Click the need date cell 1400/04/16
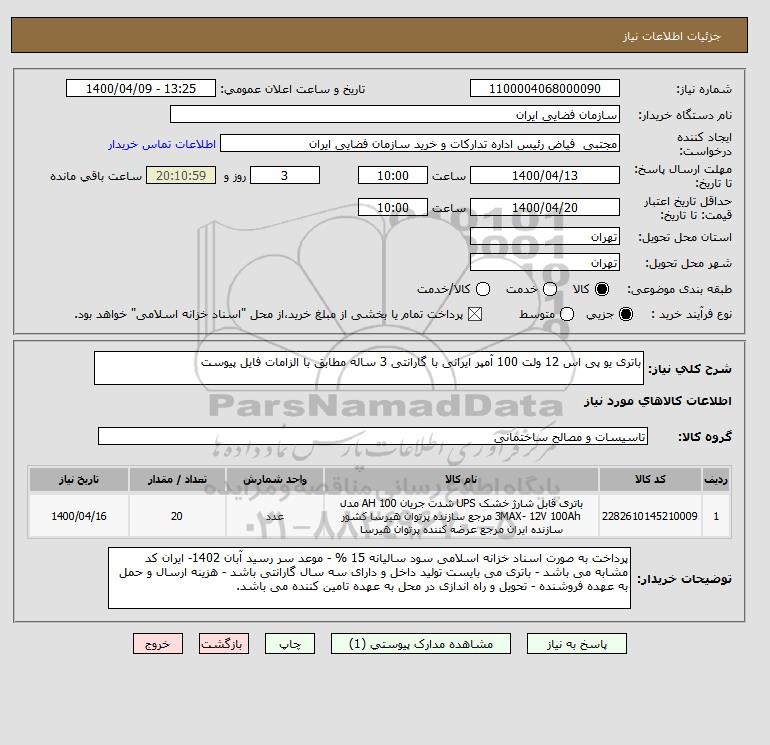 point(79,516)
